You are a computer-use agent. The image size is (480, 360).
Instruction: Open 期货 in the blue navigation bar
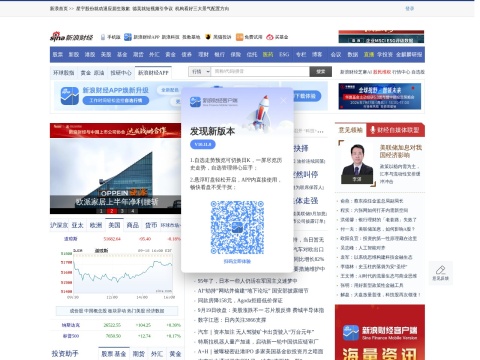click(x=138, y=55)
